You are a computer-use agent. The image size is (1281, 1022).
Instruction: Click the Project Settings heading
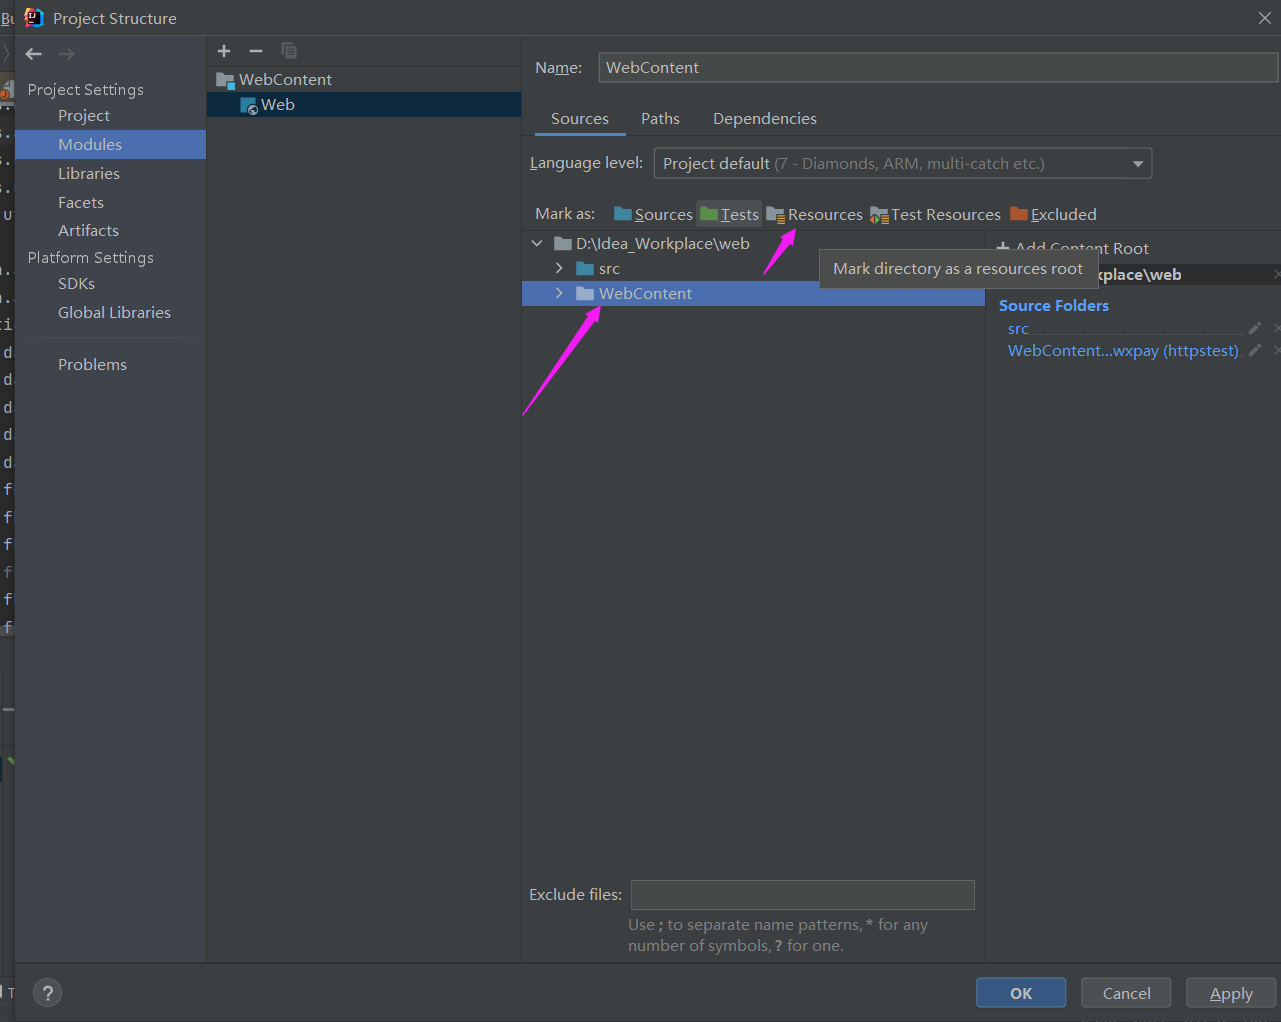coord(86,89)
